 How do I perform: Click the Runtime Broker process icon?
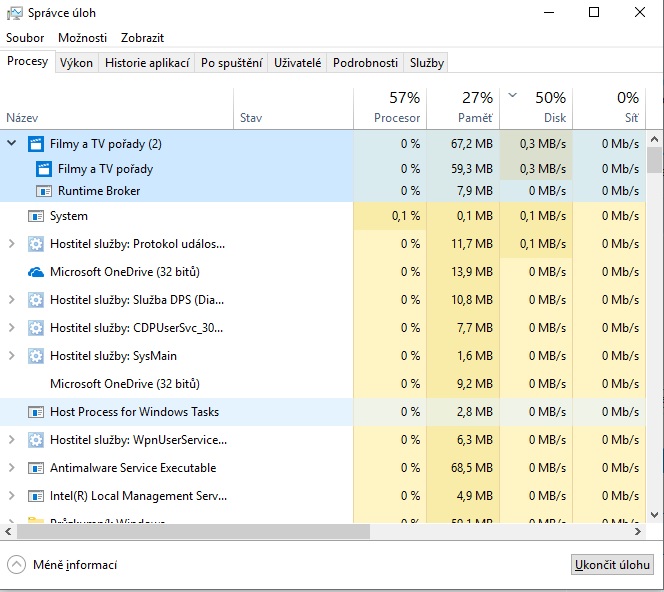click(x=44, y=191)
